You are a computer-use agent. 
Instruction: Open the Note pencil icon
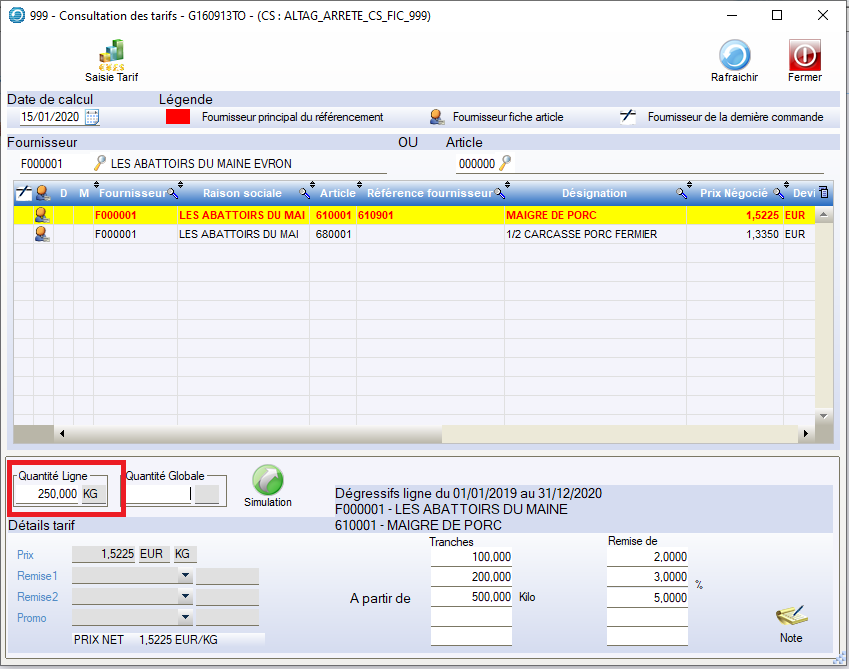click(790, 615)
